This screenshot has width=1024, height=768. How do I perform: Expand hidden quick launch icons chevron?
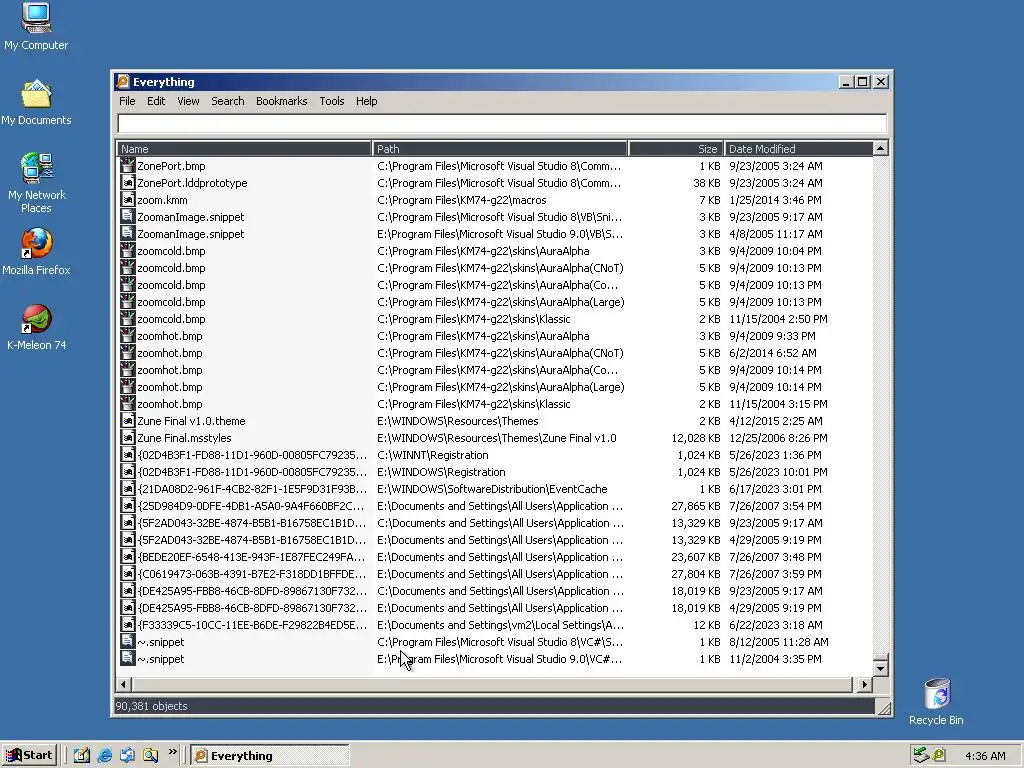(x=172, y=752)
